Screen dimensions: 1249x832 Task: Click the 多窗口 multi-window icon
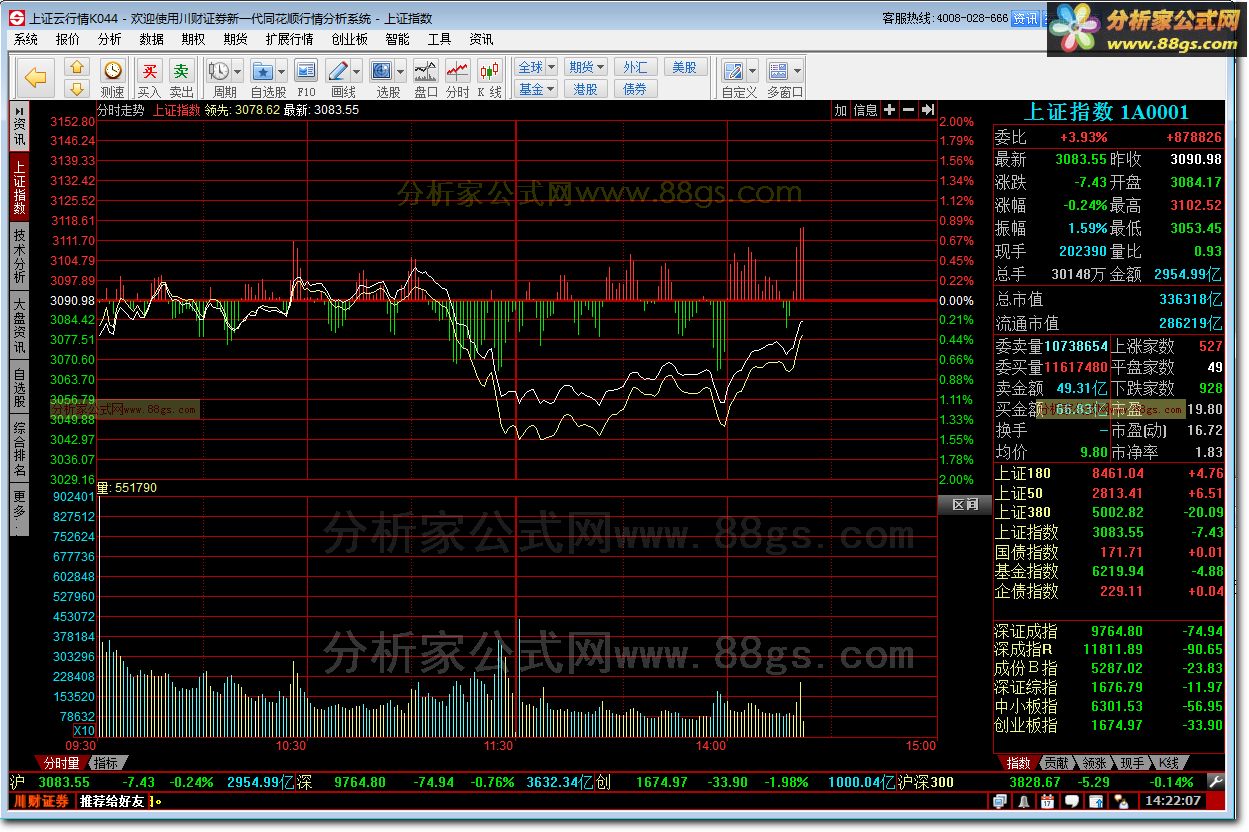(x=778, y=71)
